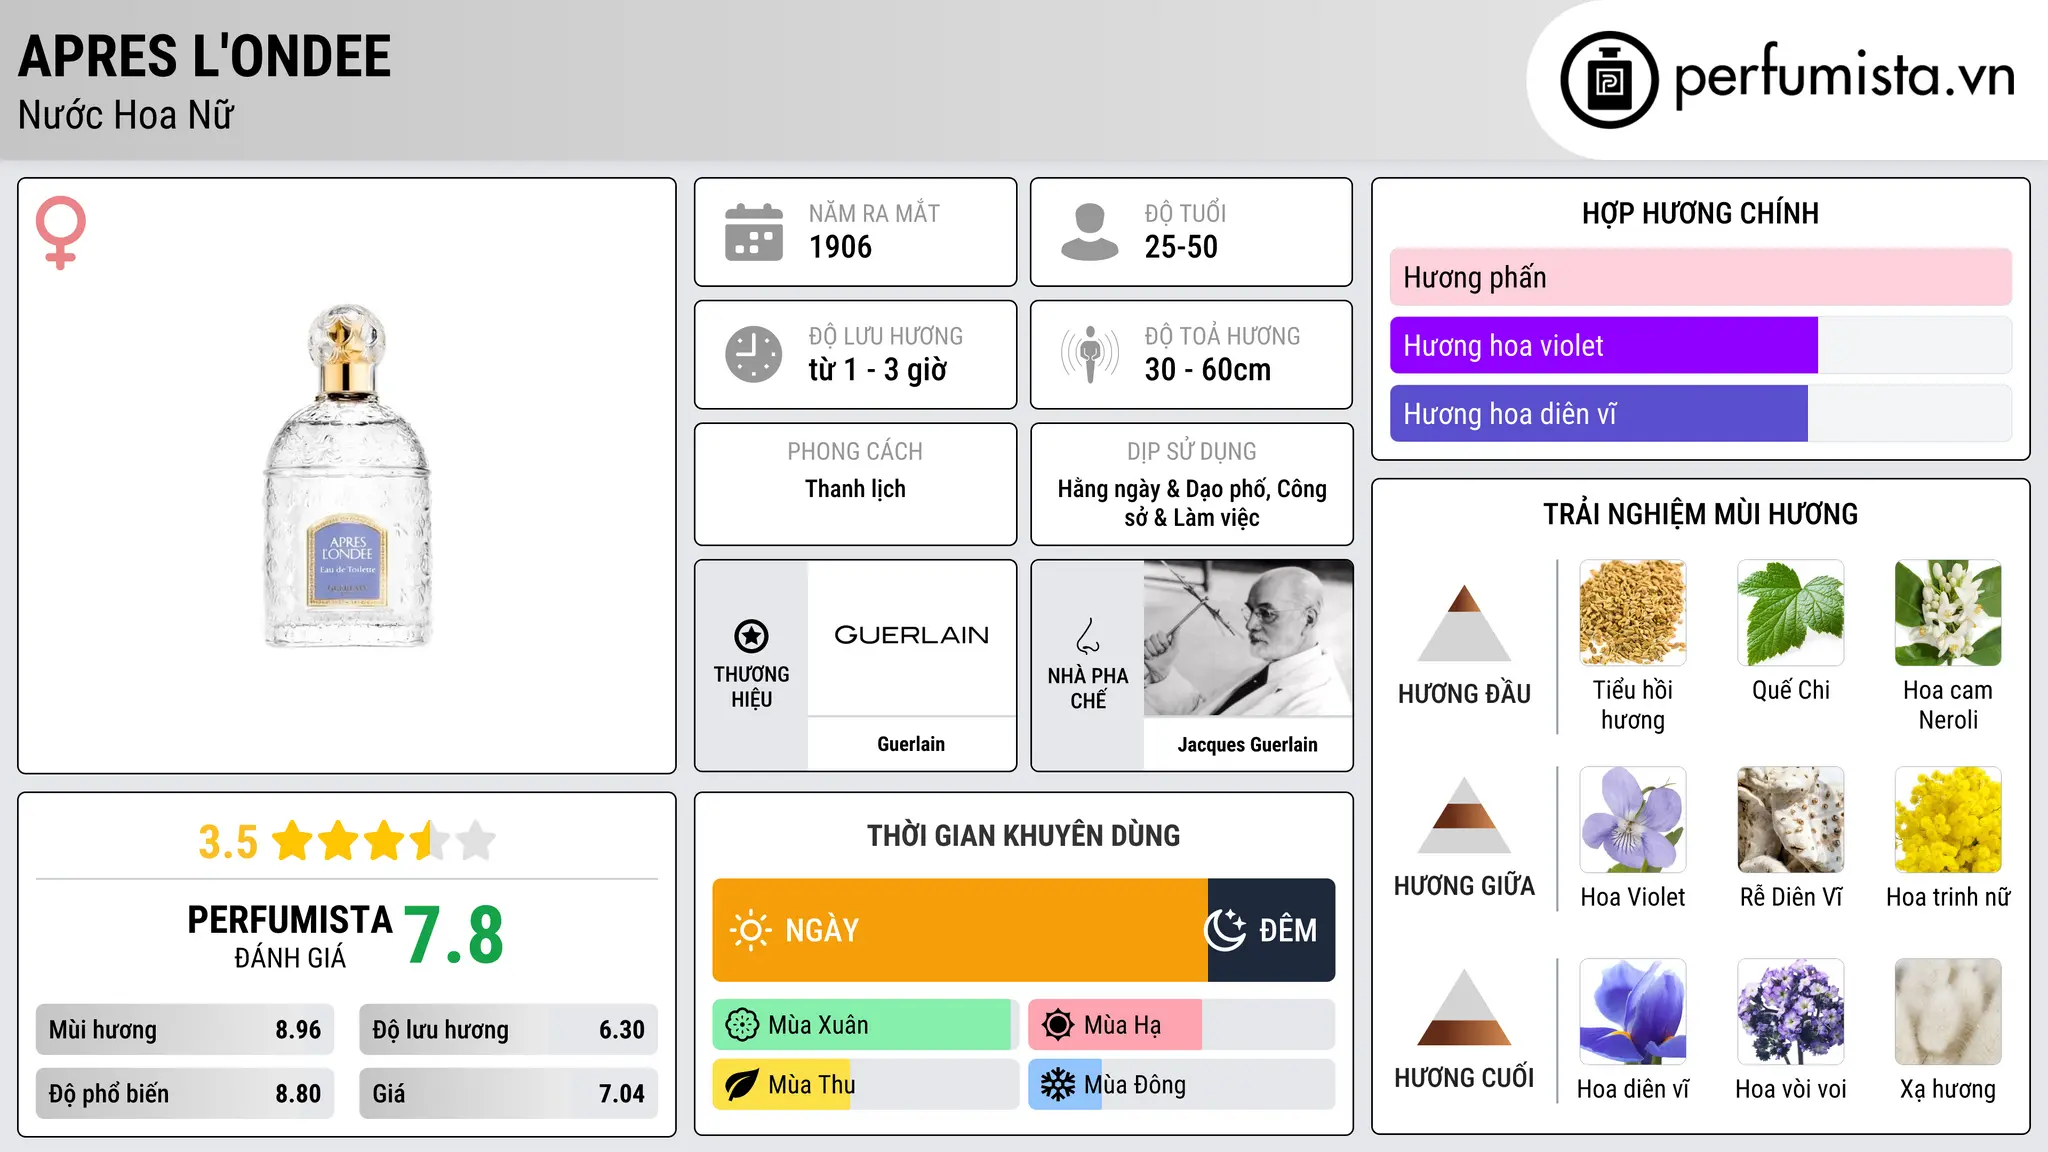The width and height of the screenshot is (2048, 1152).
Task: Select the Hương hoa diên vĩ accord bar
Action: coord(1700,414)
